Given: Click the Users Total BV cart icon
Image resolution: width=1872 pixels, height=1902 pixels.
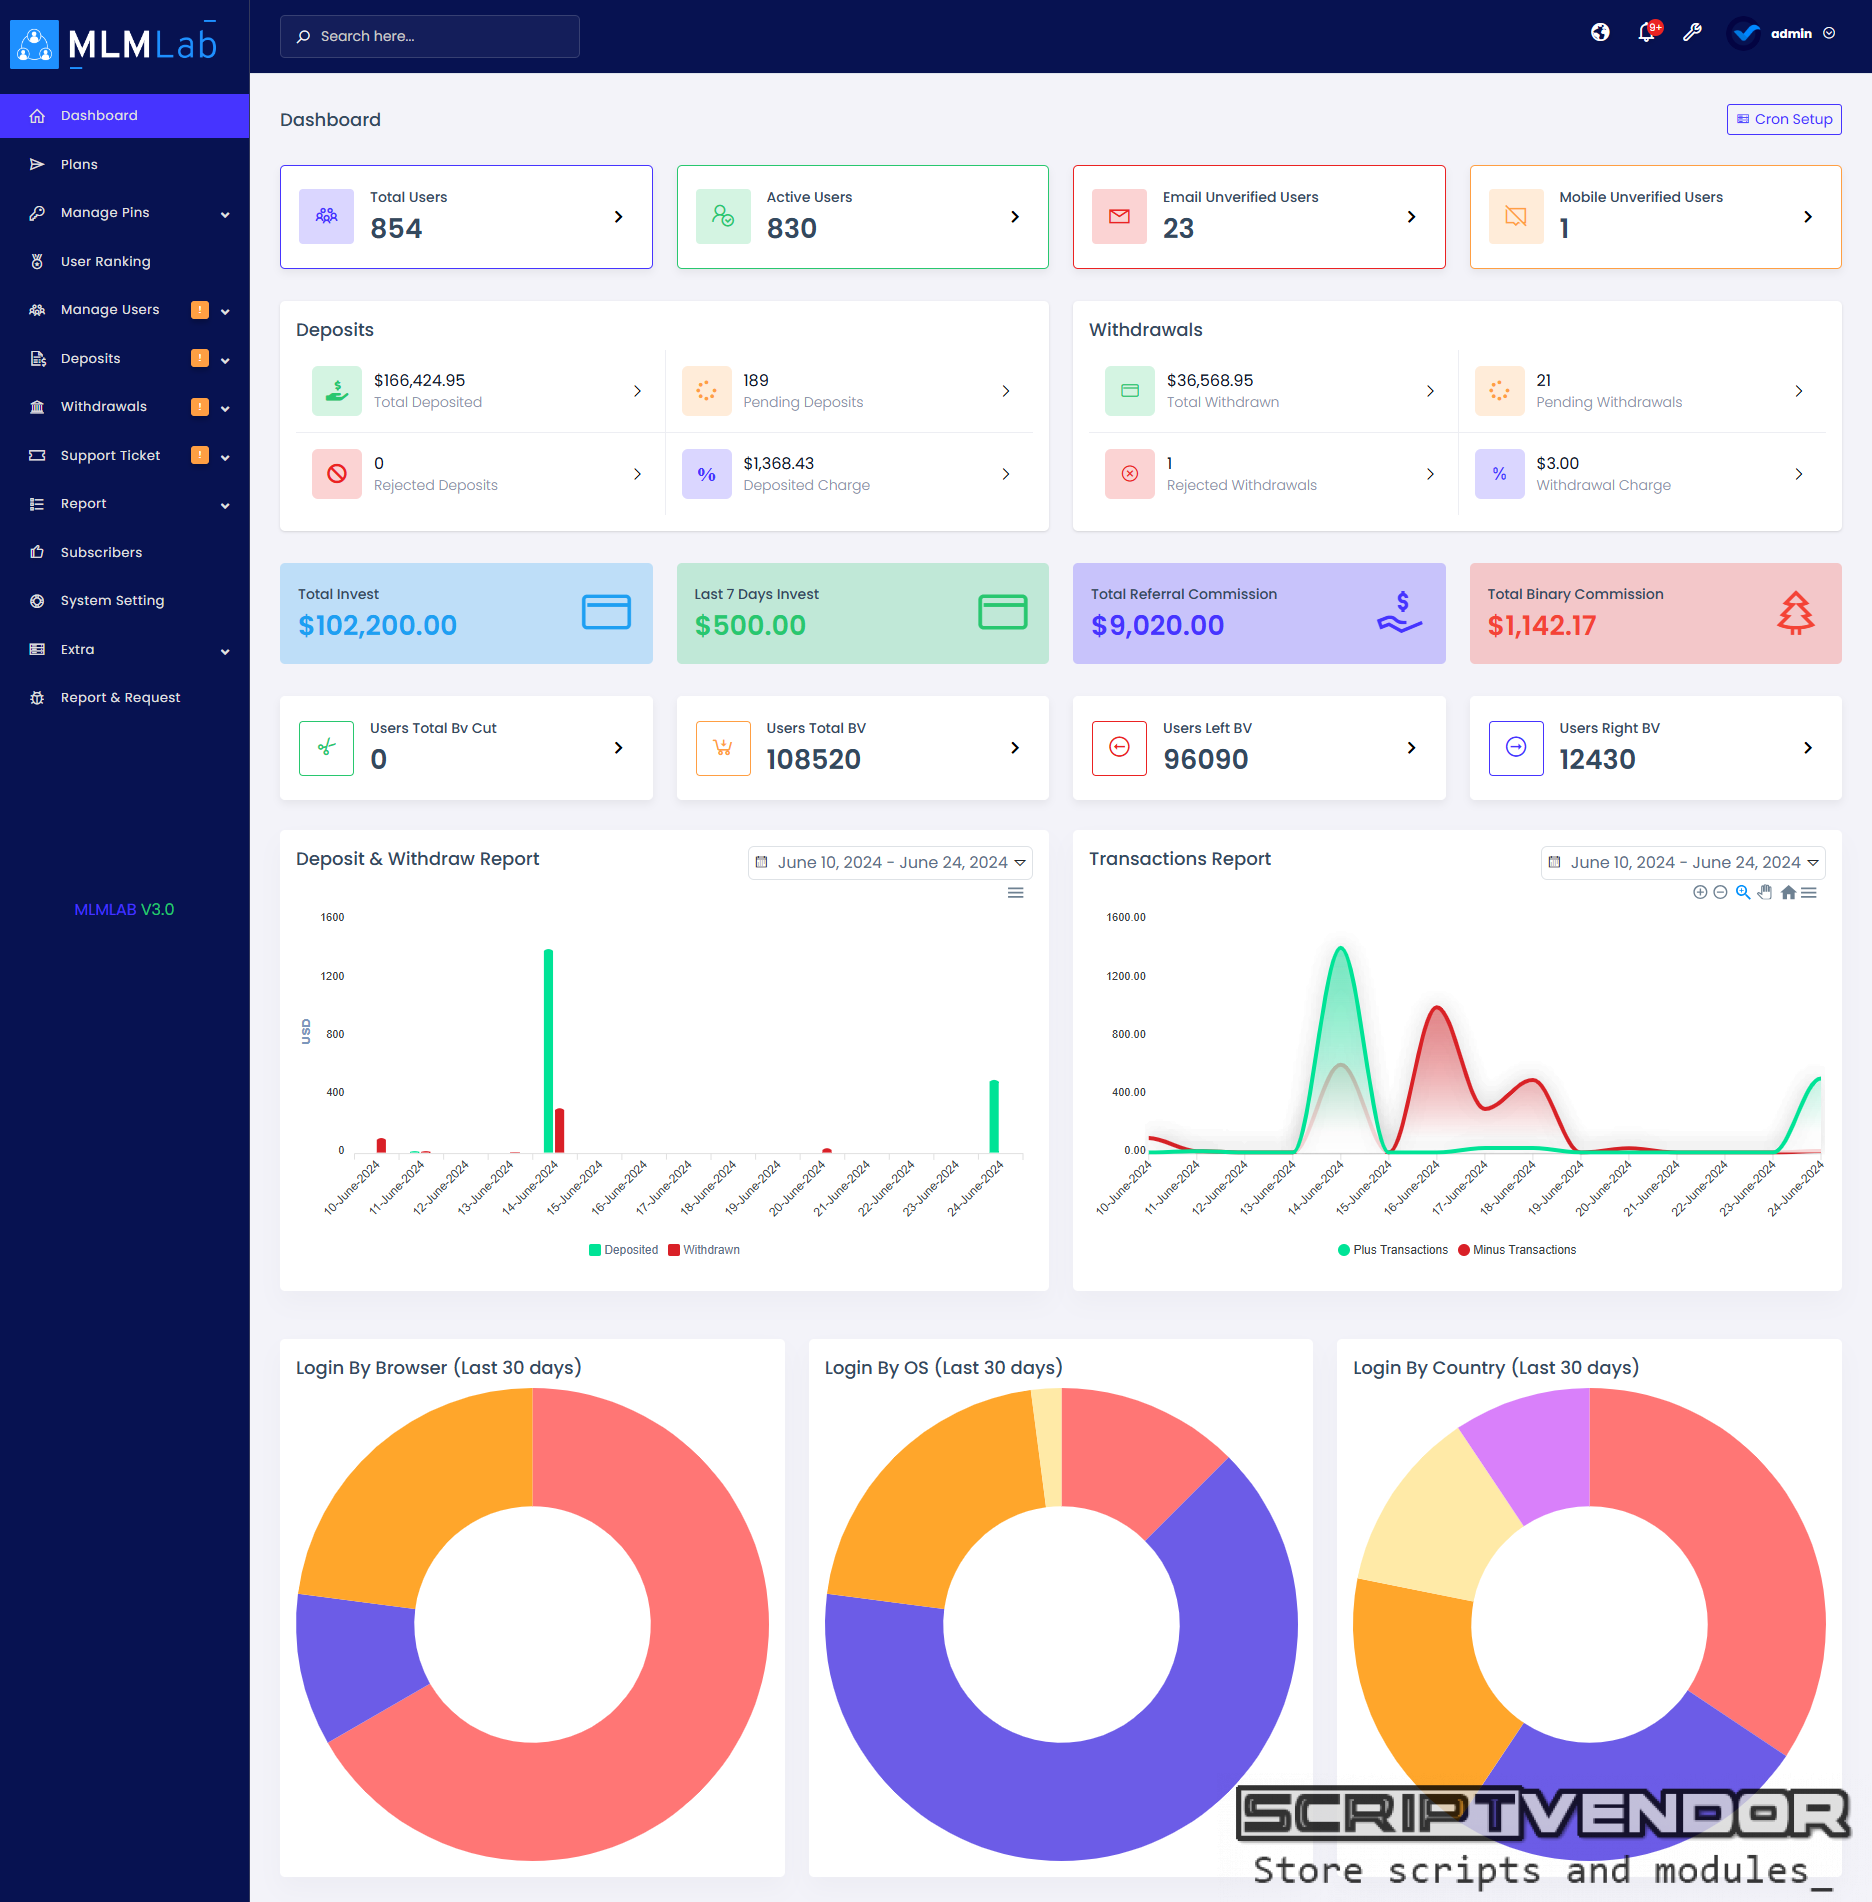Looking at the screenshot, I should pyautogui.click(x=723, y=748).
